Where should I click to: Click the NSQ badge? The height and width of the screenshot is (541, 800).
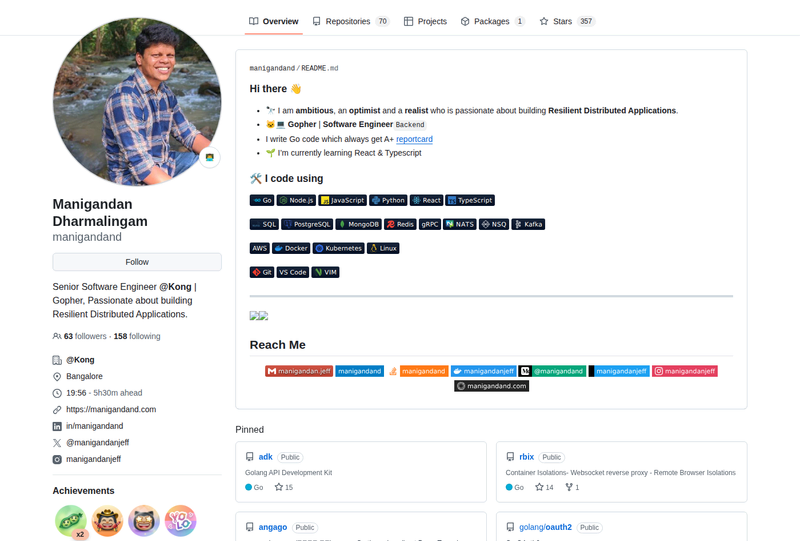pyautogui.click(x=494, y=224)
